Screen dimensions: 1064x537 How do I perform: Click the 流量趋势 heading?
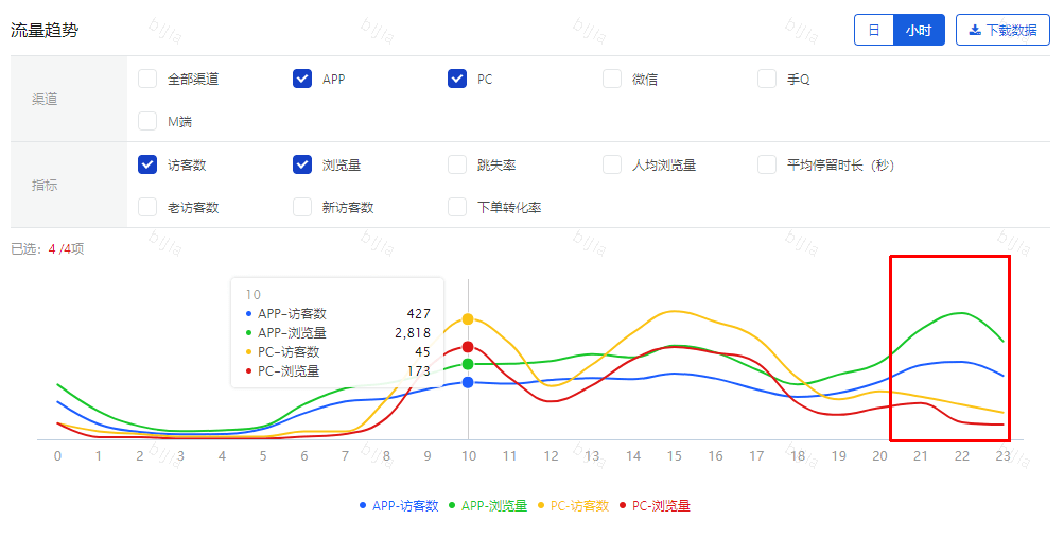pos(44,30)
